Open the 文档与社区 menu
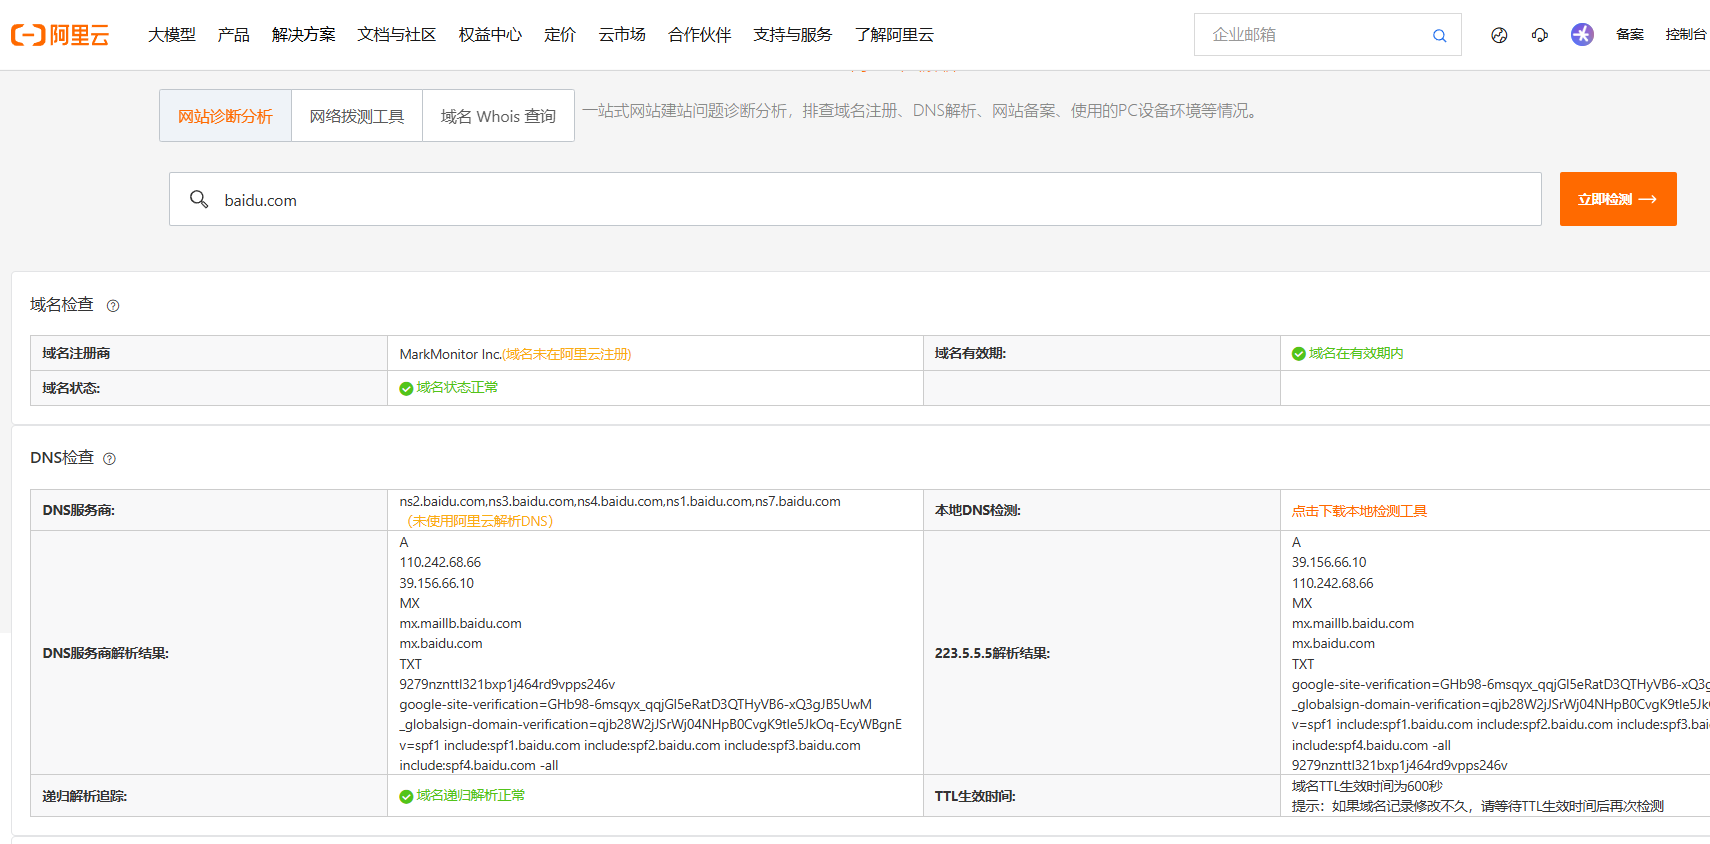The height and width of the screenshot is (844, 1710). pos(397,35)
